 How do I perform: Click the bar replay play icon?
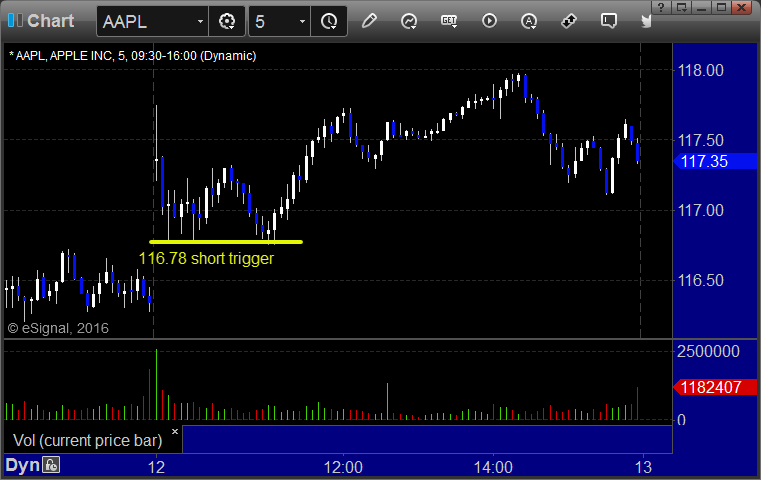pyautogui.click(x=489, y=21)
